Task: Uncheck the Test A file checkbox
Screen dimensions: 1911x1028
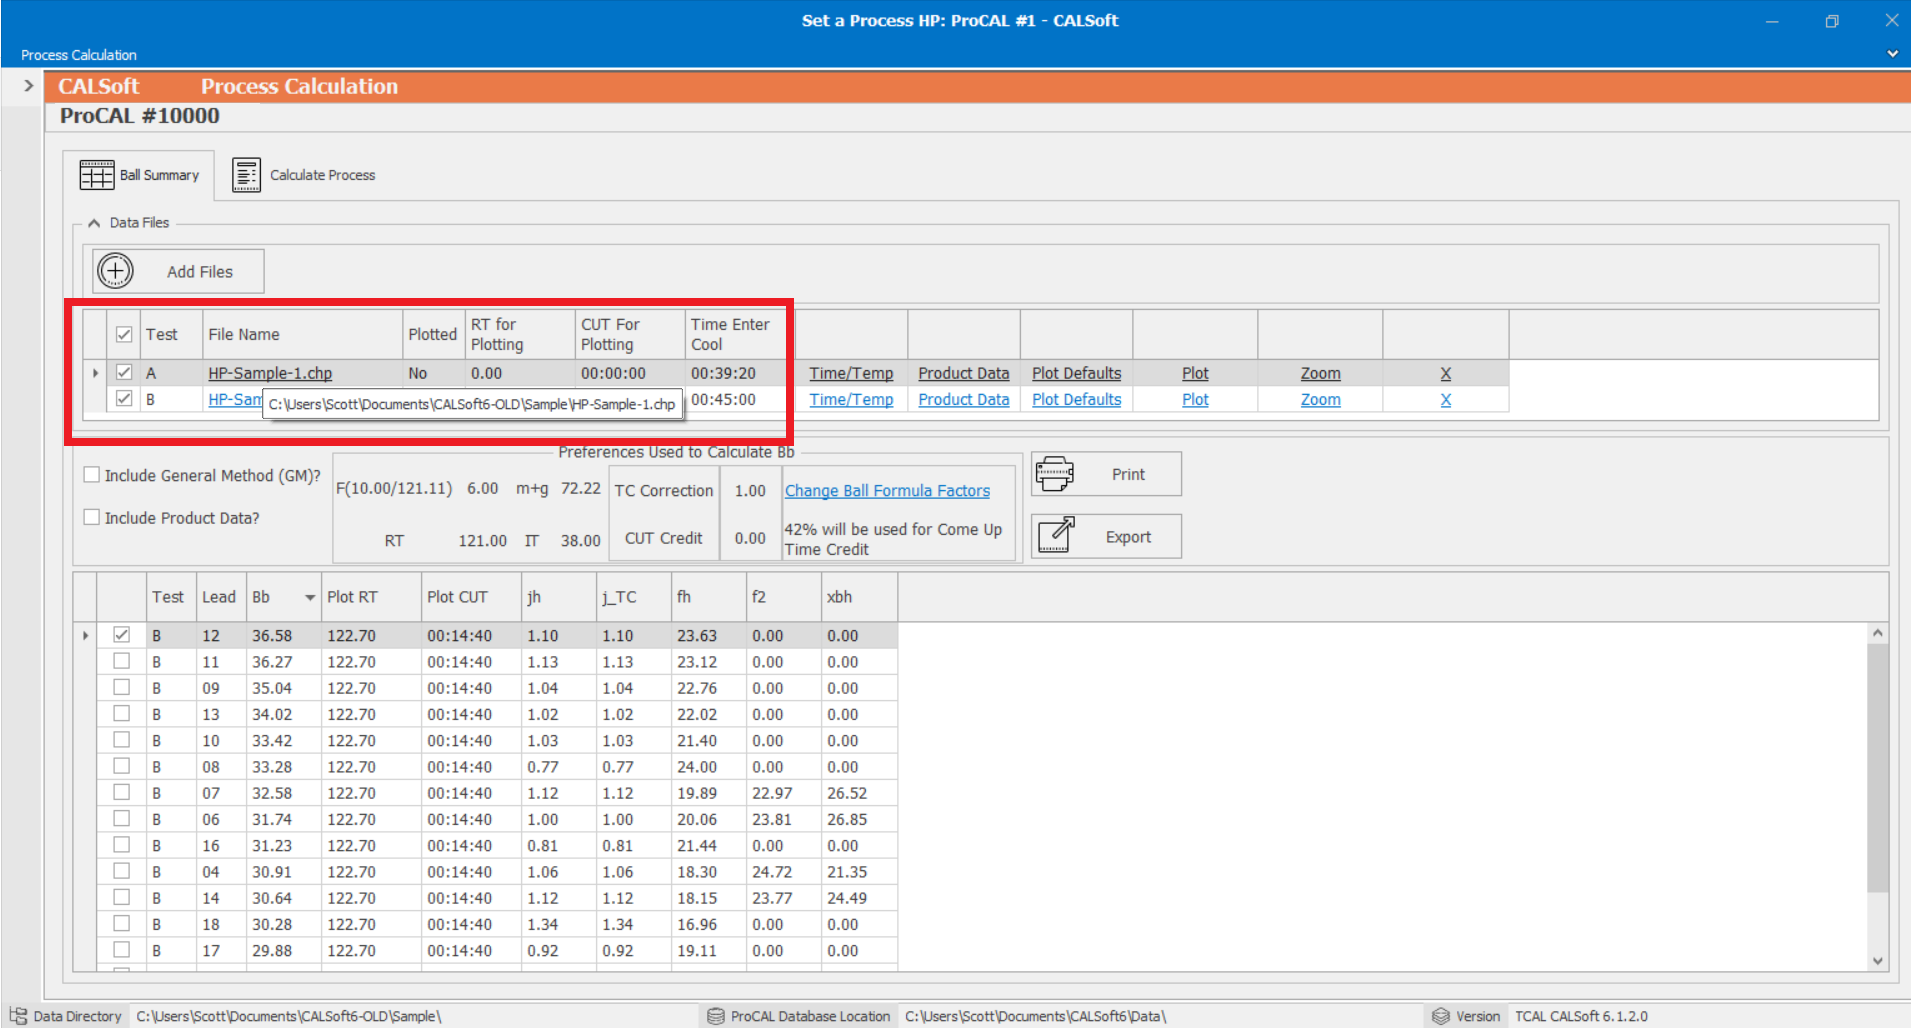Action: pyautogui.click(x=124, y=372)
